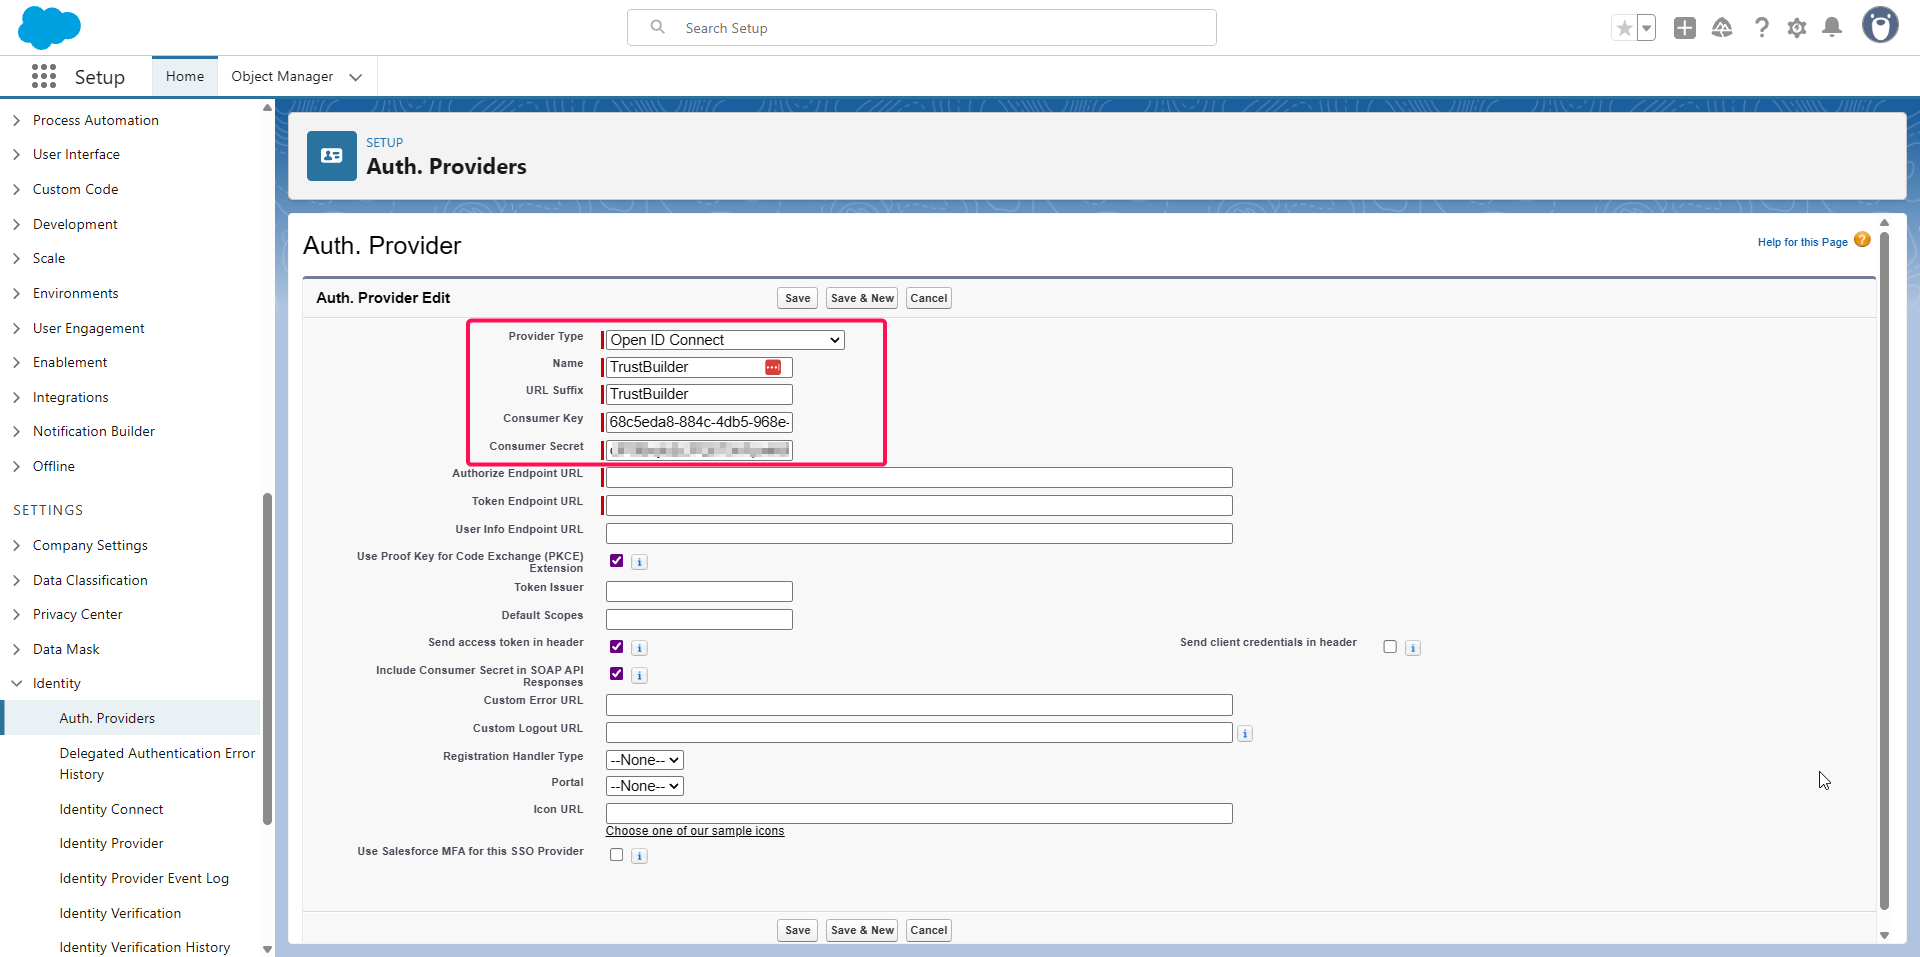
Task: Open the Notifications bell
Action: pos(1832,28)
